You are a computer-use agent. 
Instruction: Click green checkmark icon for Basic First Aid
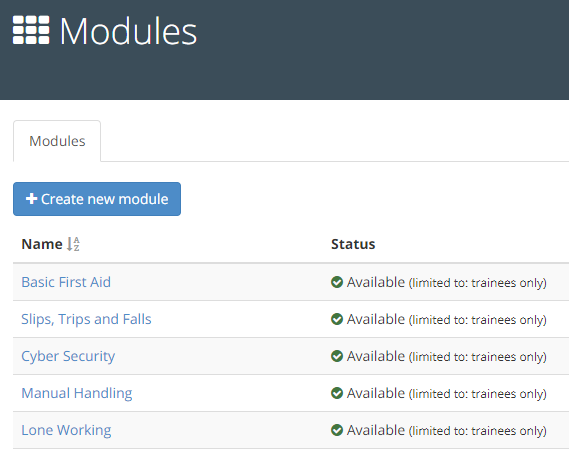337,282
